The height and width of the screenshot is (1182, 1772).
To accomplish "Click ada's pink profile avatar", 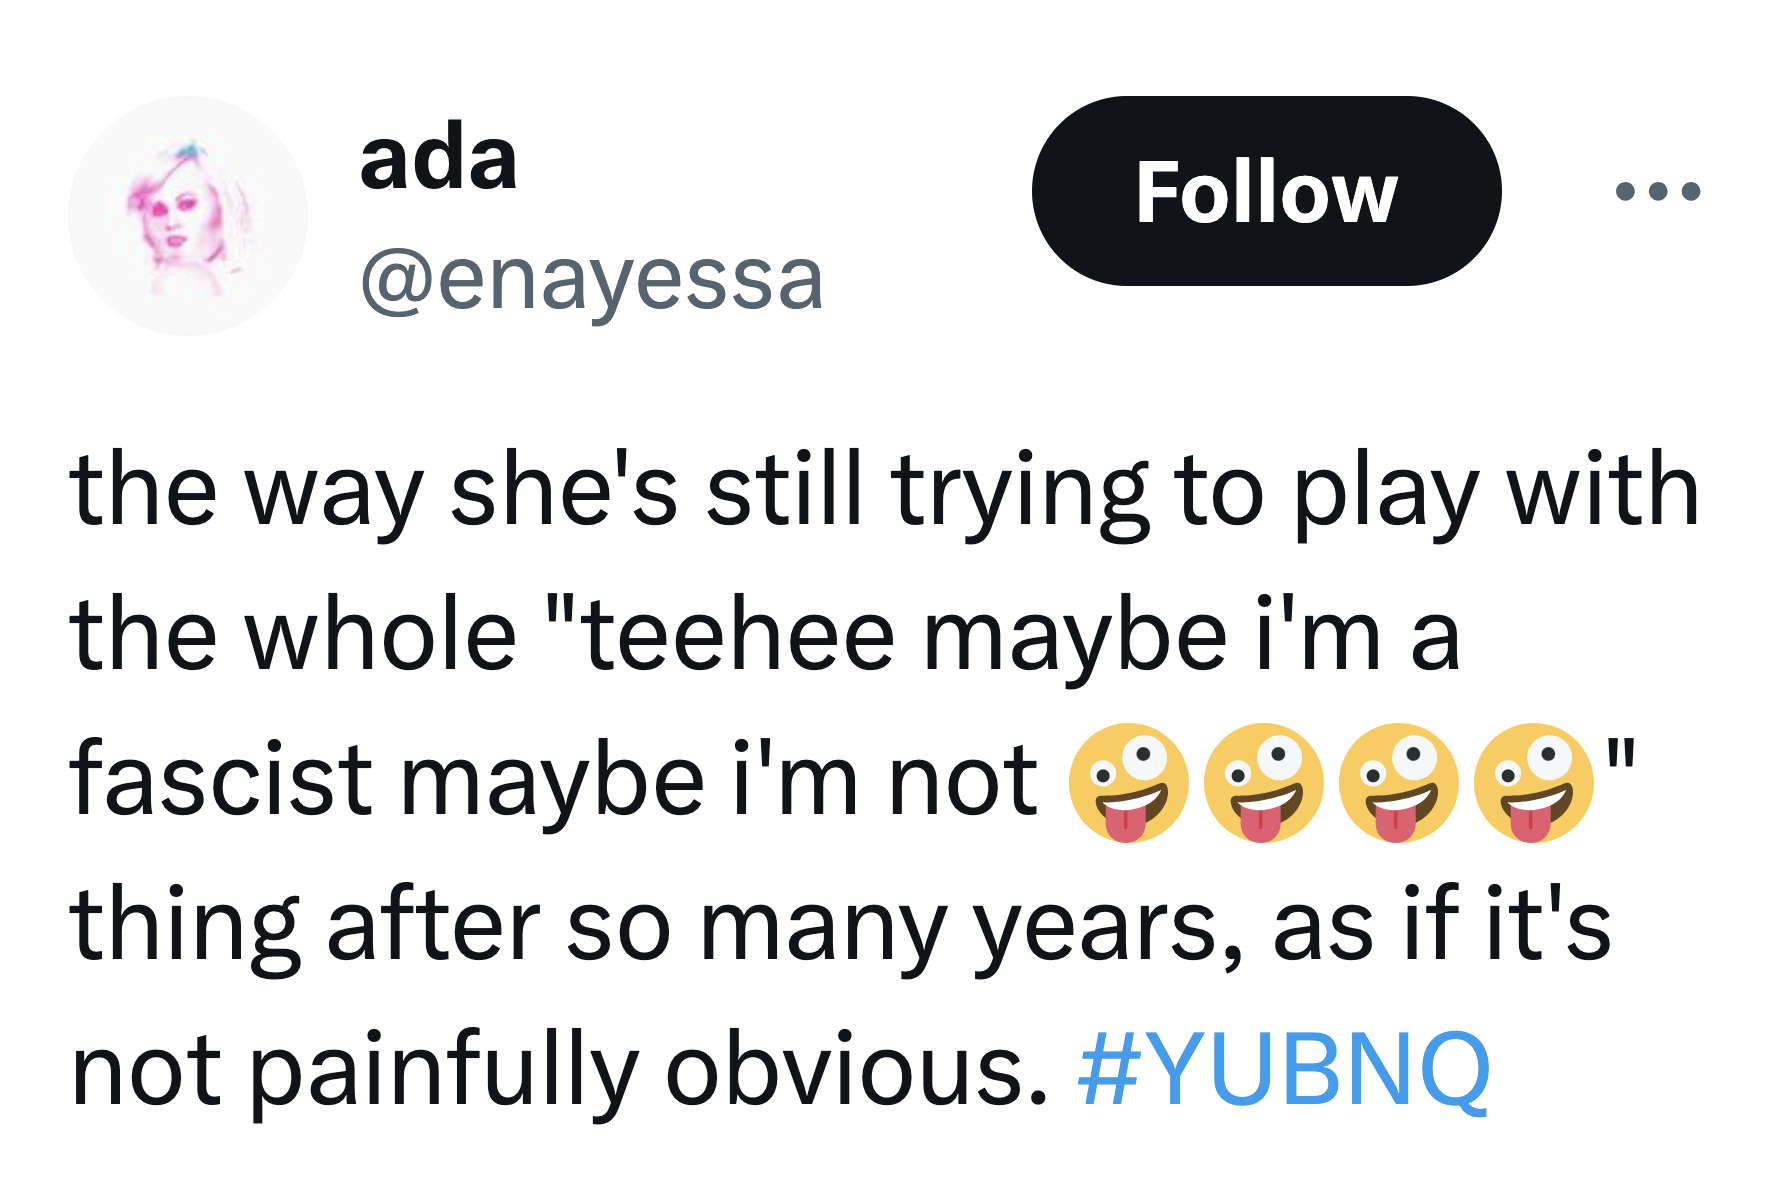I will pyautogui.click(x=188, y=216).
